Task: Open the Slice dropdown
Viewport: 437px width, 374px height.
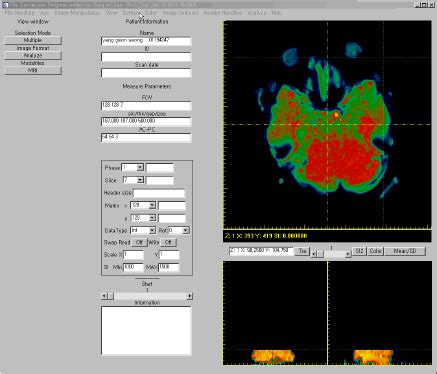Action: [140, 180]
